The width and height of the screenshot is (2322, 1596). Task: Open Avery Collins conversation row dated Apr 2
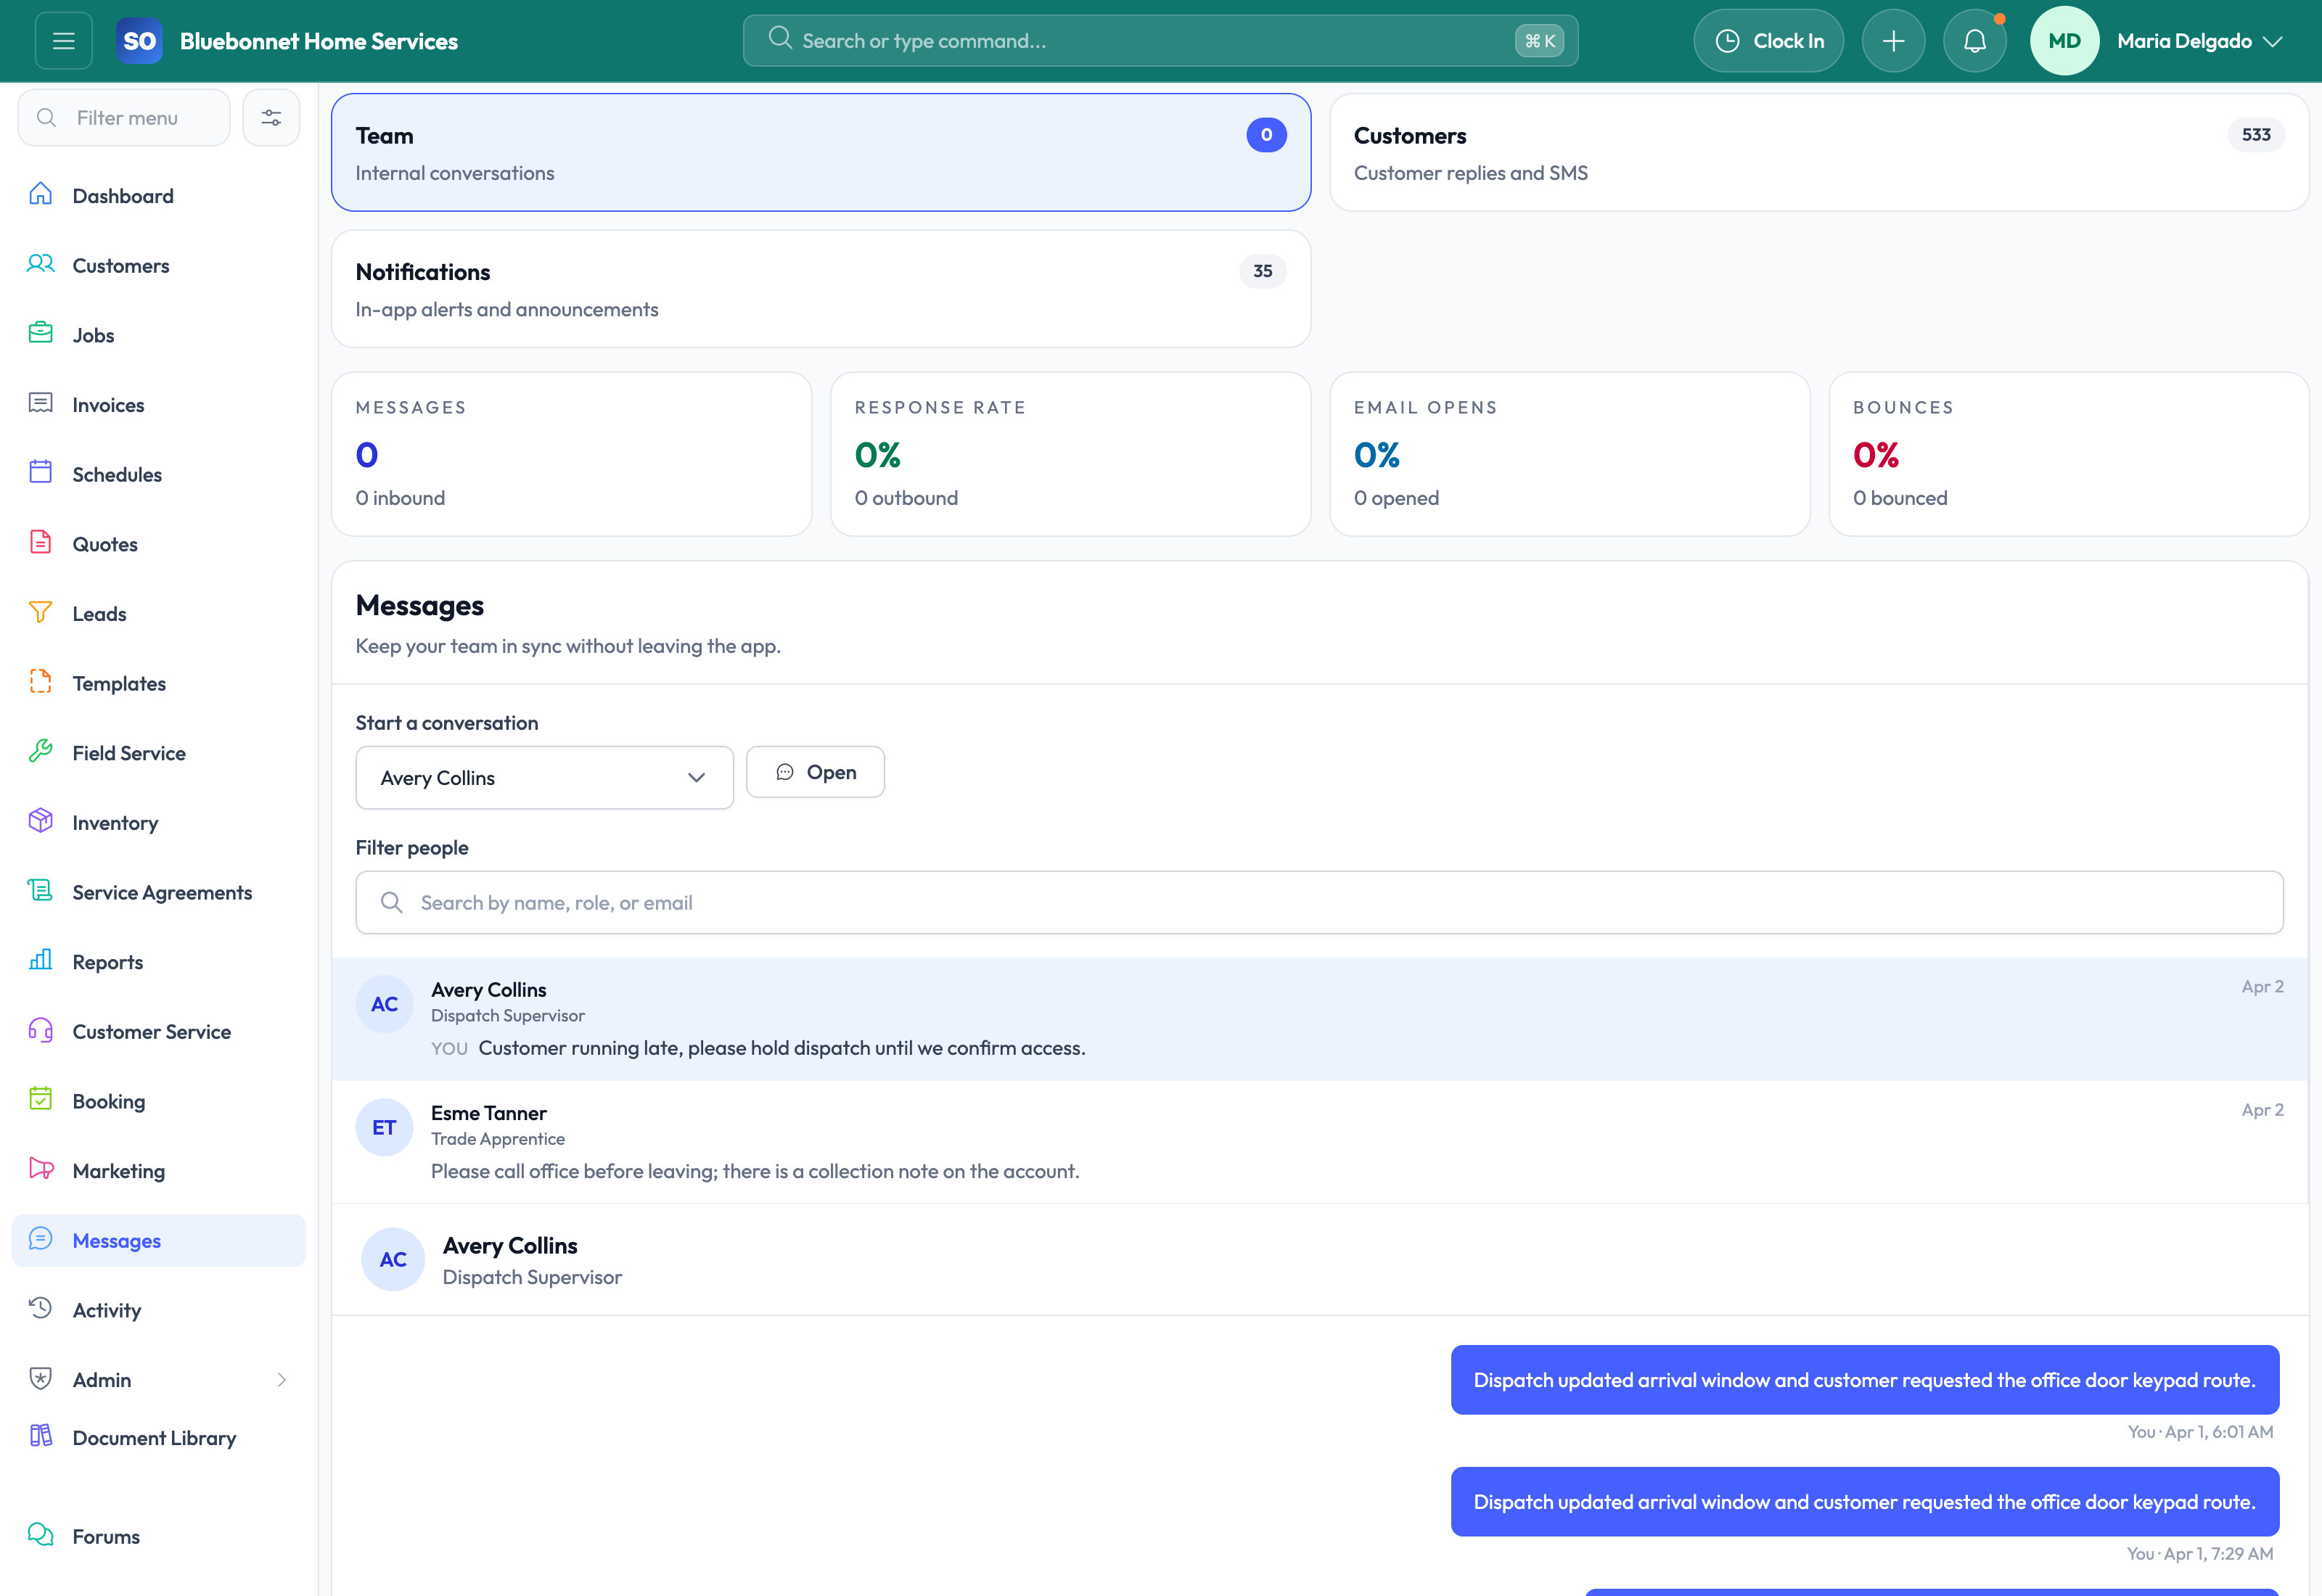pyautogui.click(x=1320, y=1018)
